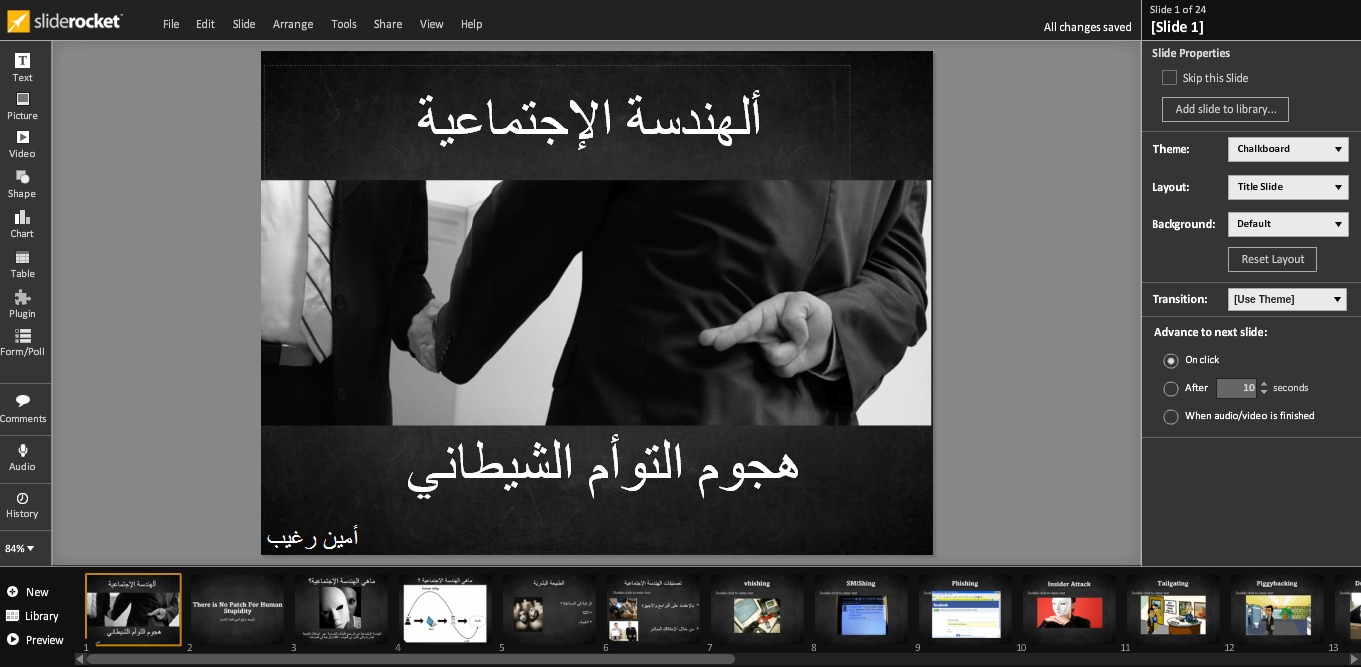
Task: Select the Text tool in sidebar
Action: (22, 67)
